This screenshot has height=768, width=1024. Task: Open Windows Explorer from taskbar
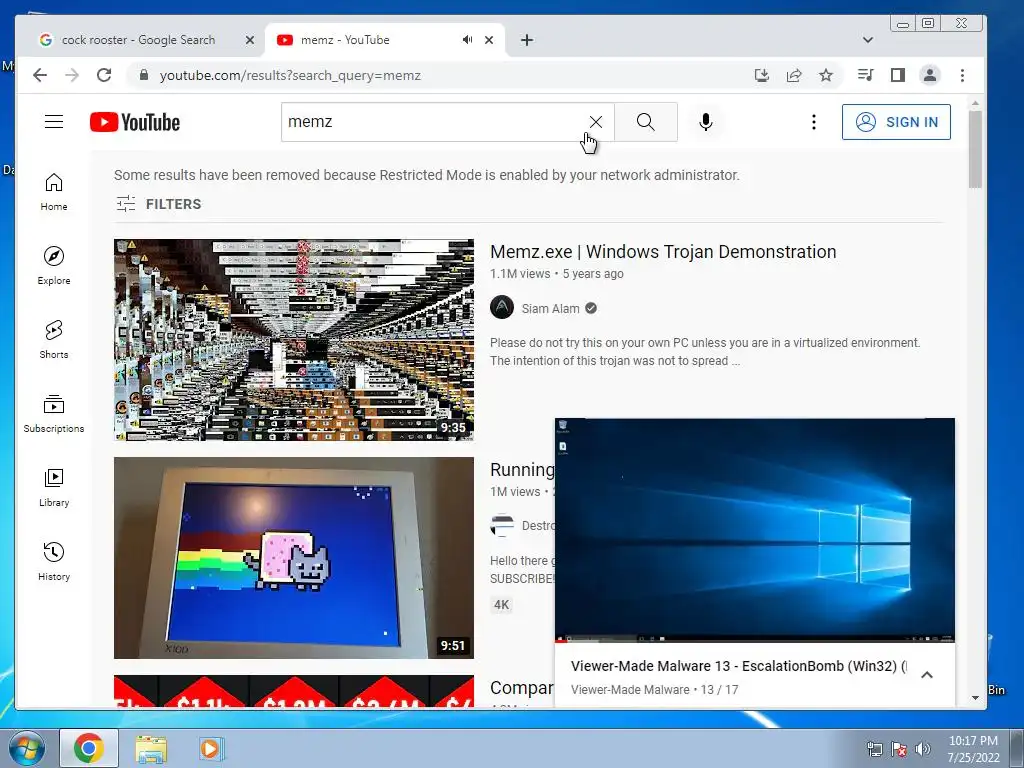[x=151, y=748]
